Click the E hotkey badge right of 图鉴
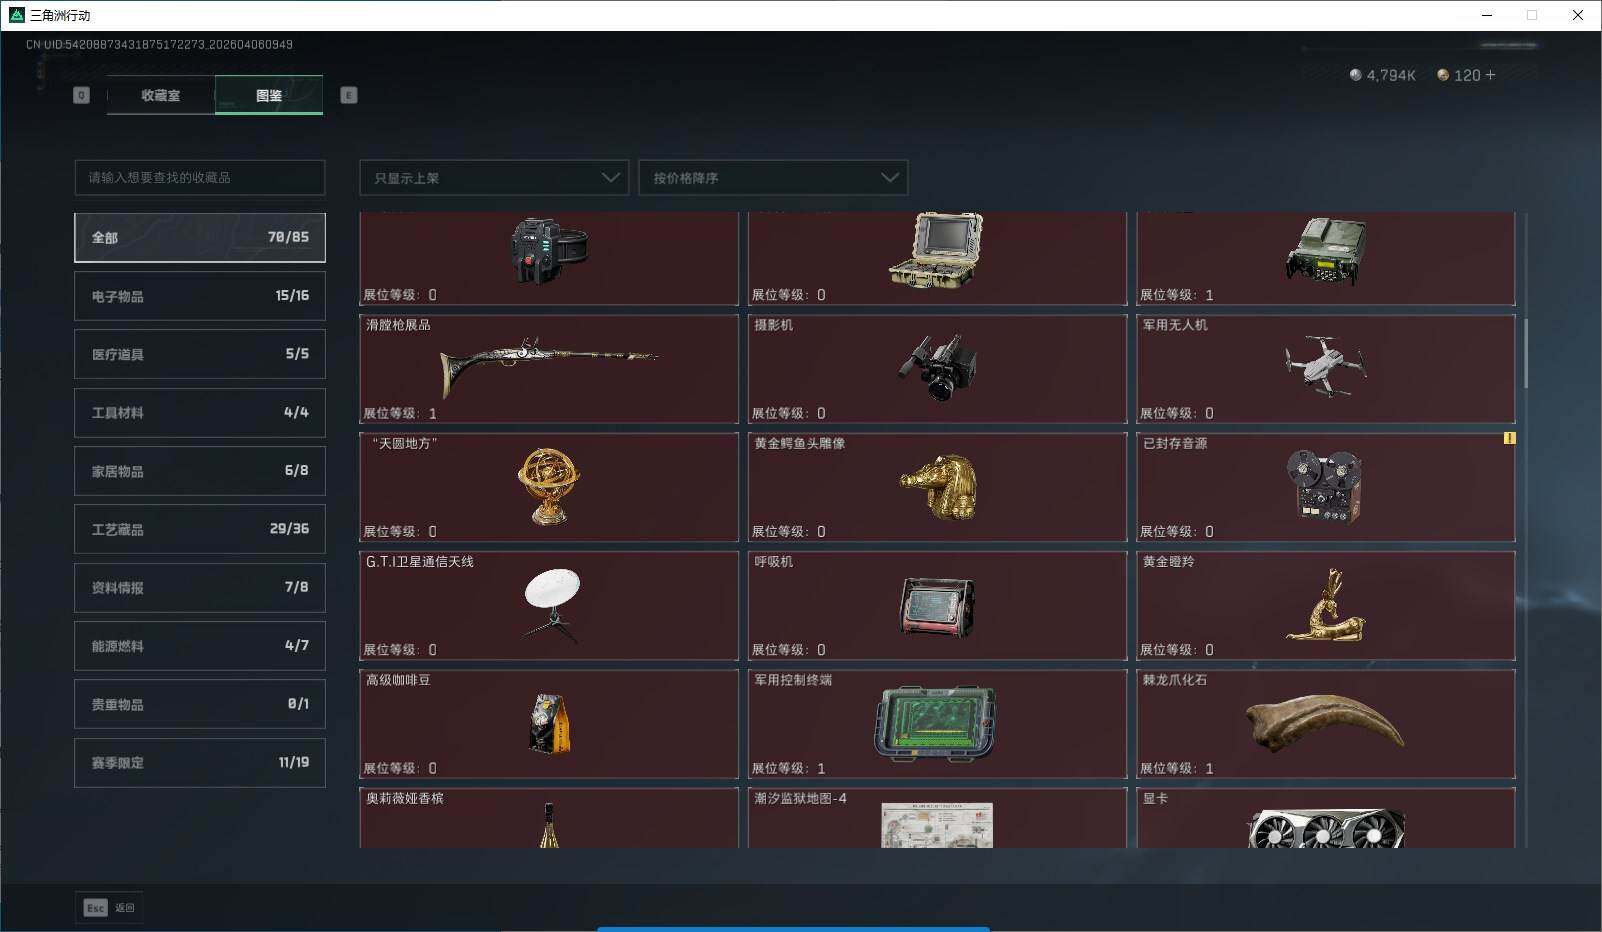The height and width of the screenshot is (932, 1602). tap(348, 95)
